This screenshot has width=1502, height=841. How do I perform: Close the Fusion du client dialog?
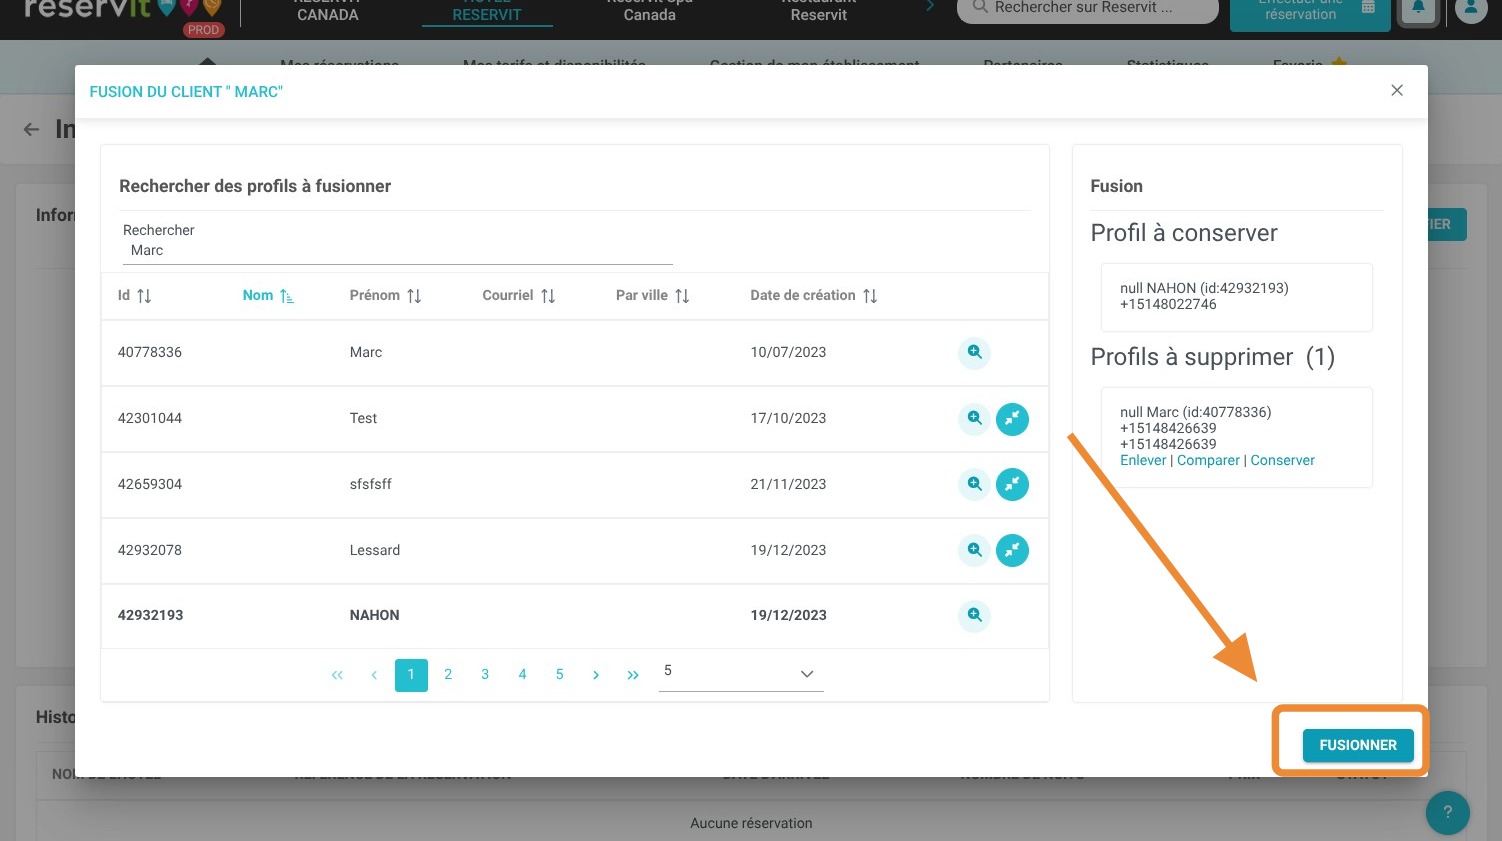click(x=1397, y=90)
